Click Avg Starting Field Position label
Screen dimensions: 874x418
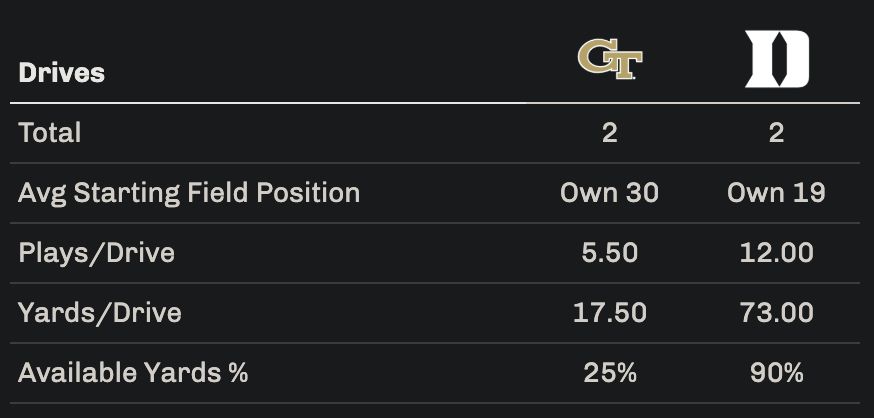[x=189, y=193]
